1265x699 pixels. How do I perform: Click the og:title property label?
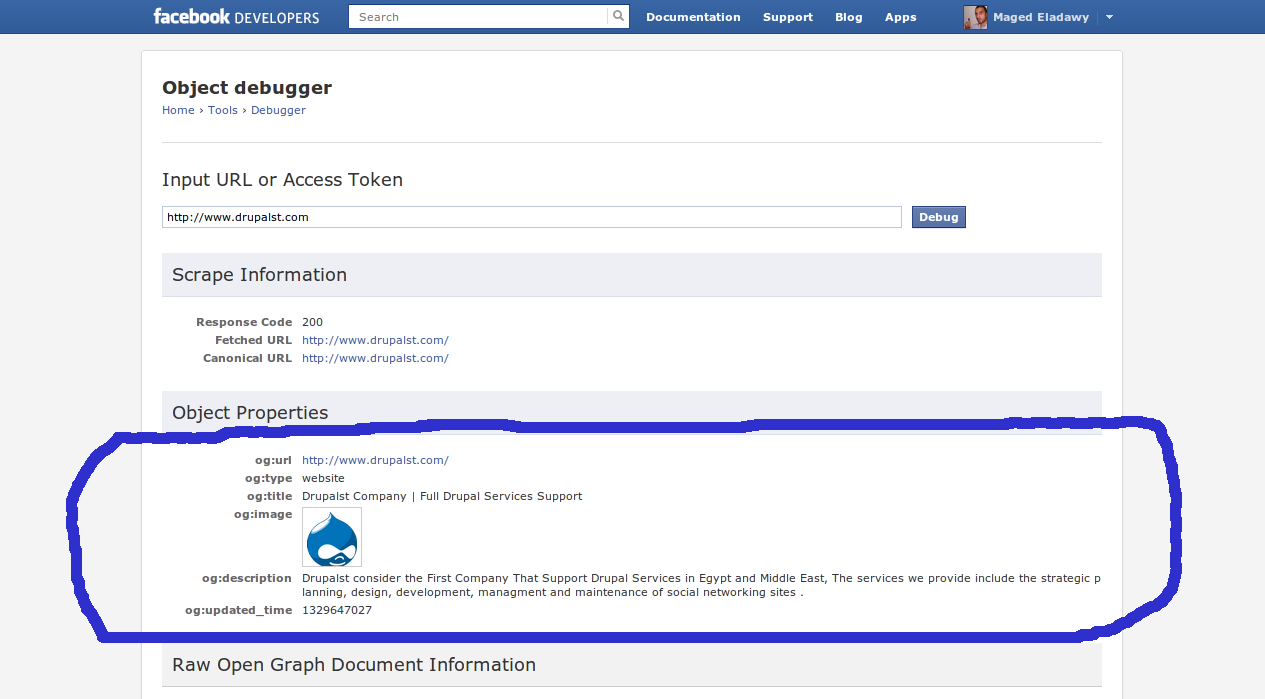pyautogui.click(x=270, y=496)
